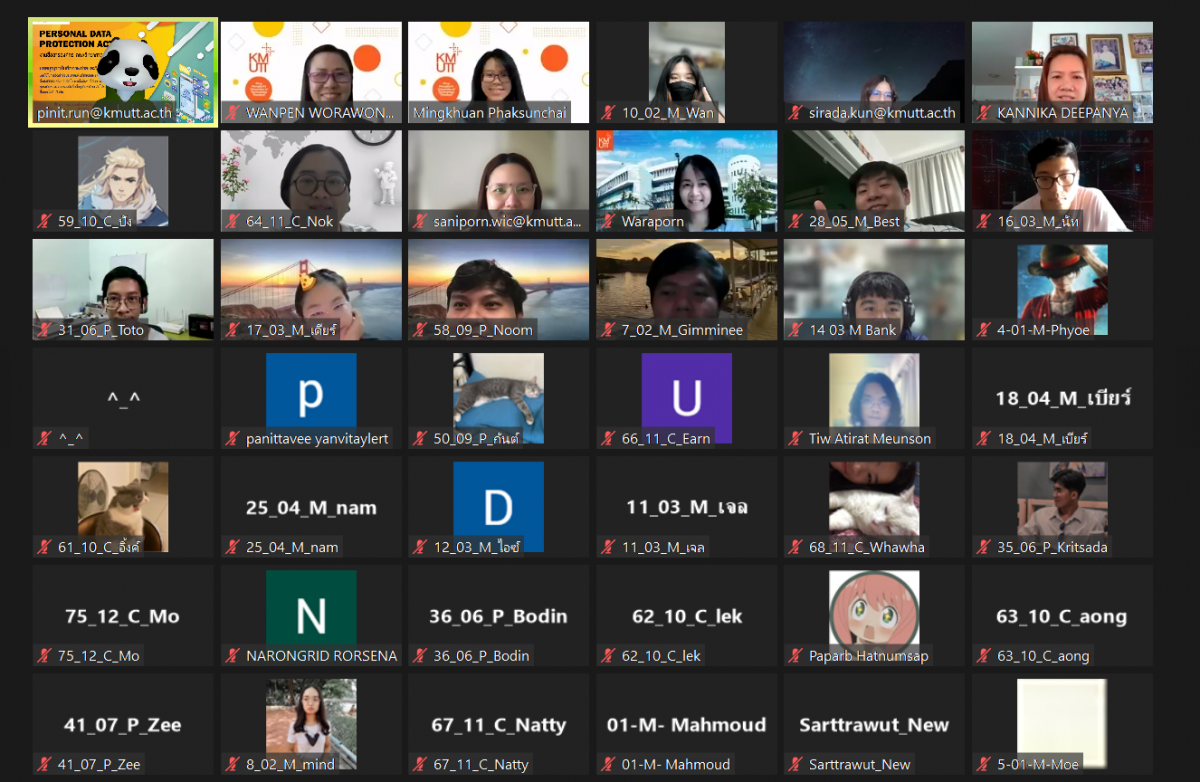Click 62_10_C_lek's muted mic icon

[608, 656]
